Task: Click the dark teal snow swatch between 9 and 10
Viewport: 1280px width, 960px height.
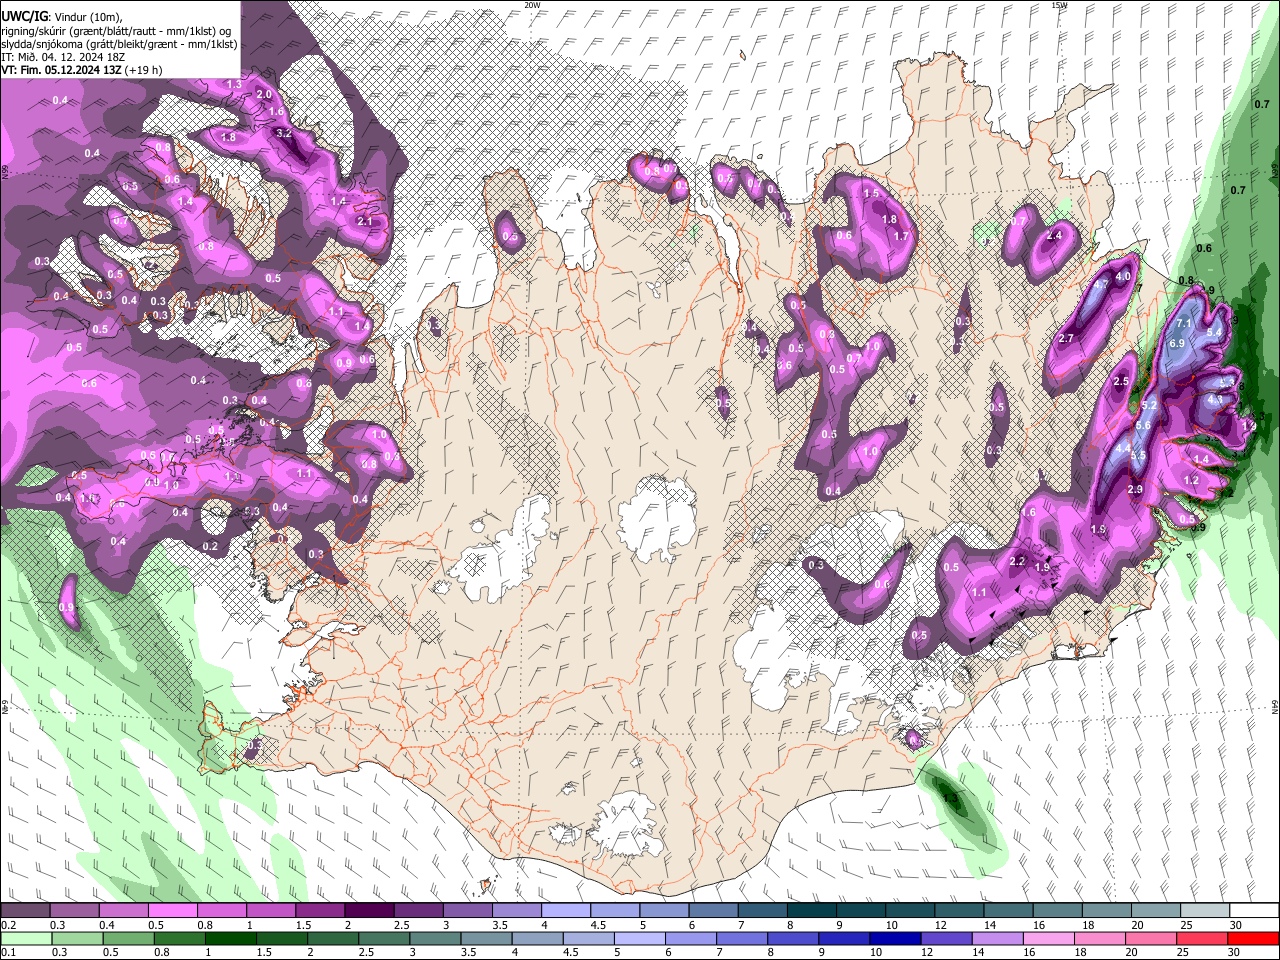Action: click(861, 911)
